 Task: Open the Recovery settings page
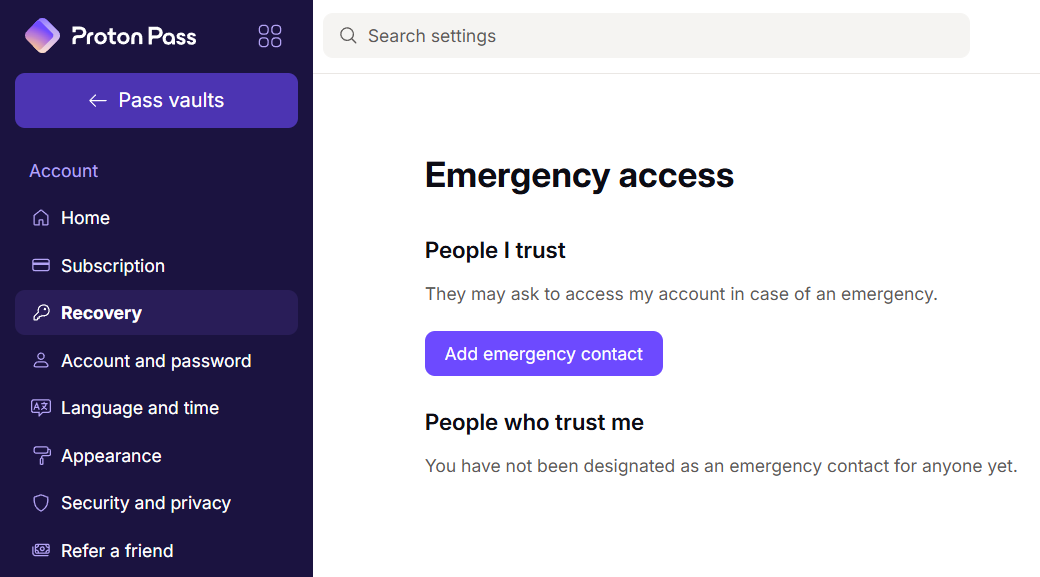click(101, 312)
